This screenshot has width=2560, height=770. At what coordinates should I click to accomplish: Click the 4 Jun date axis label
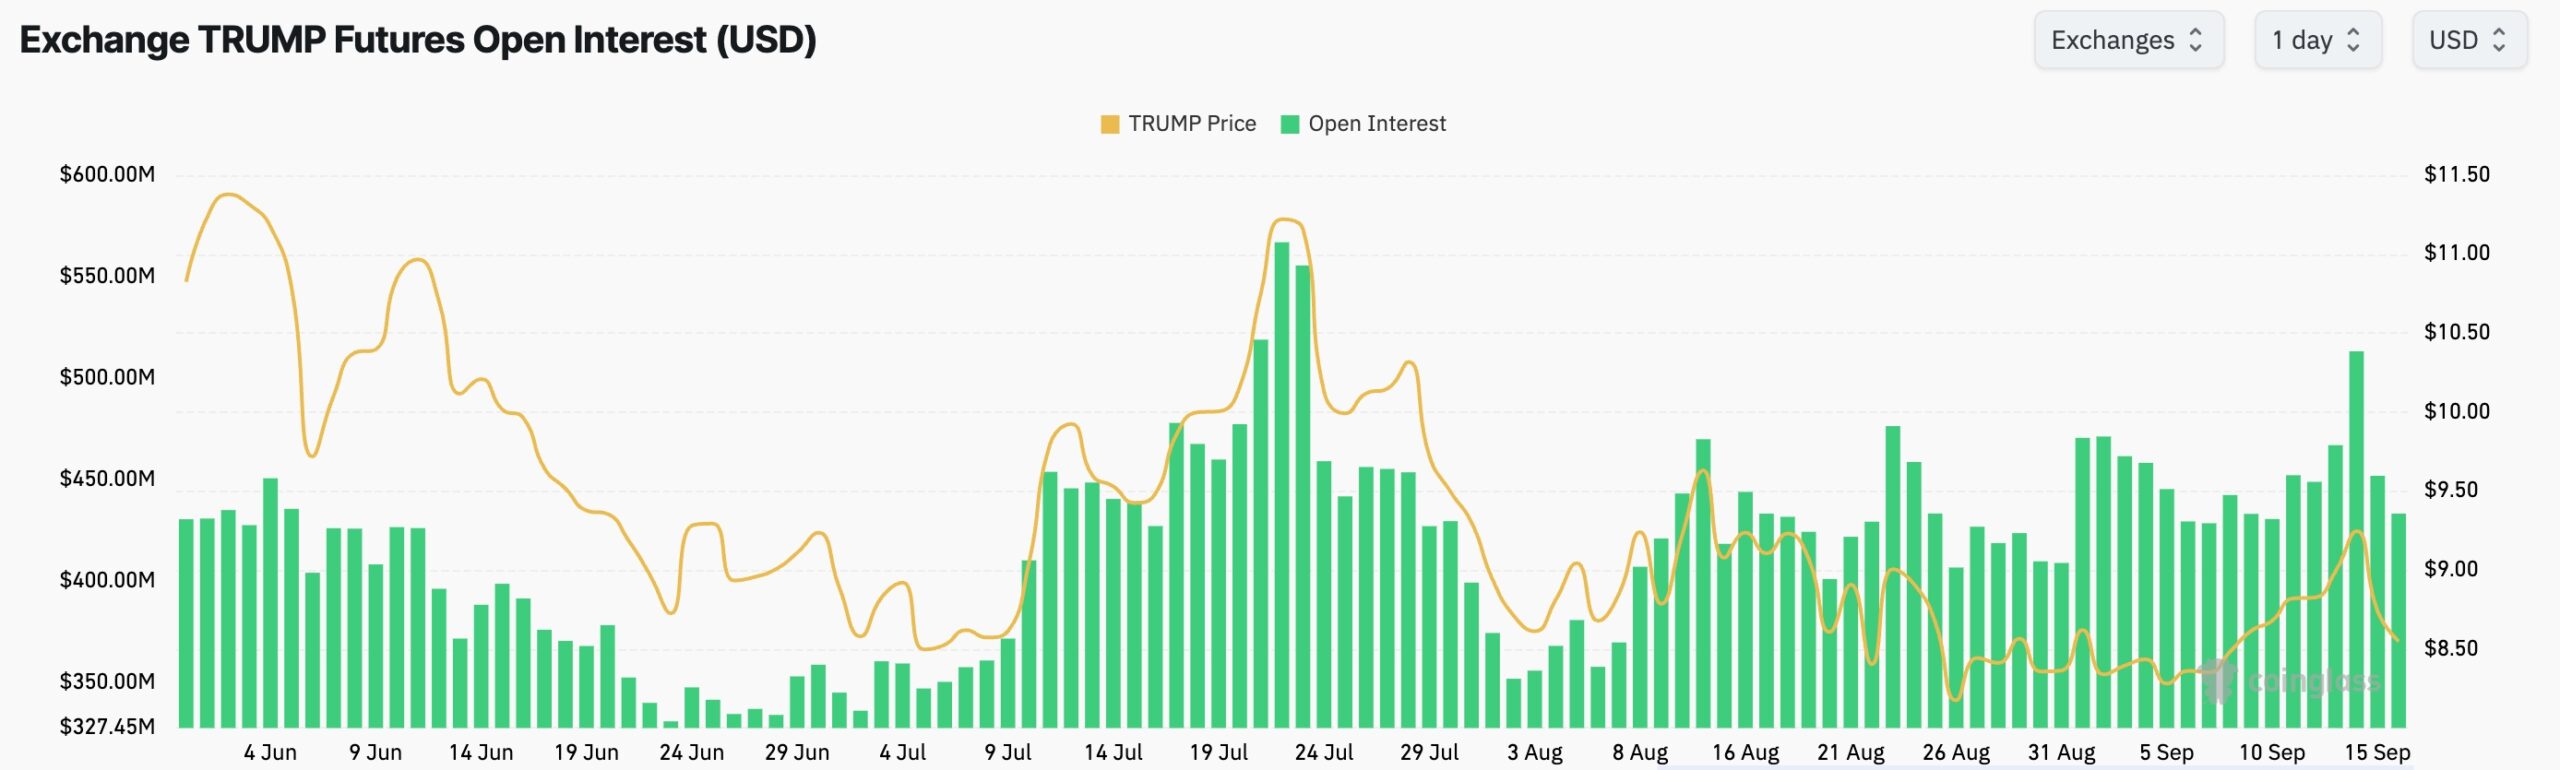272,751
